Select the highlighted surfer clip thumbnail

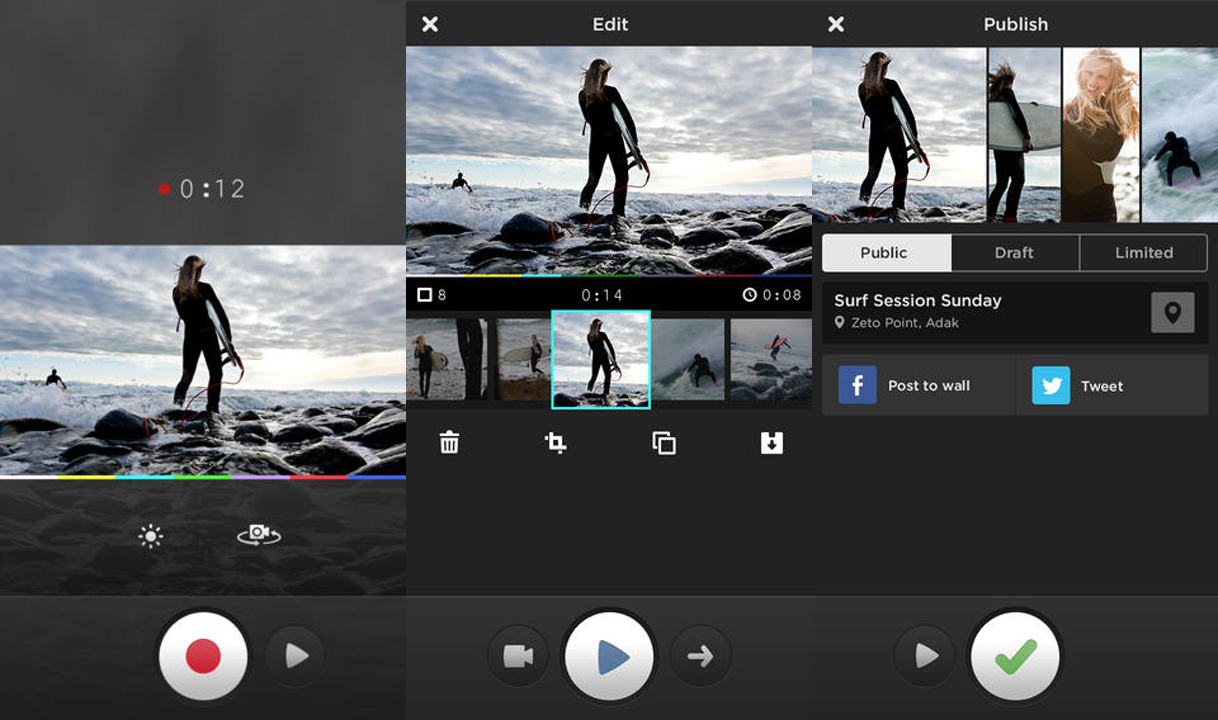601,359
